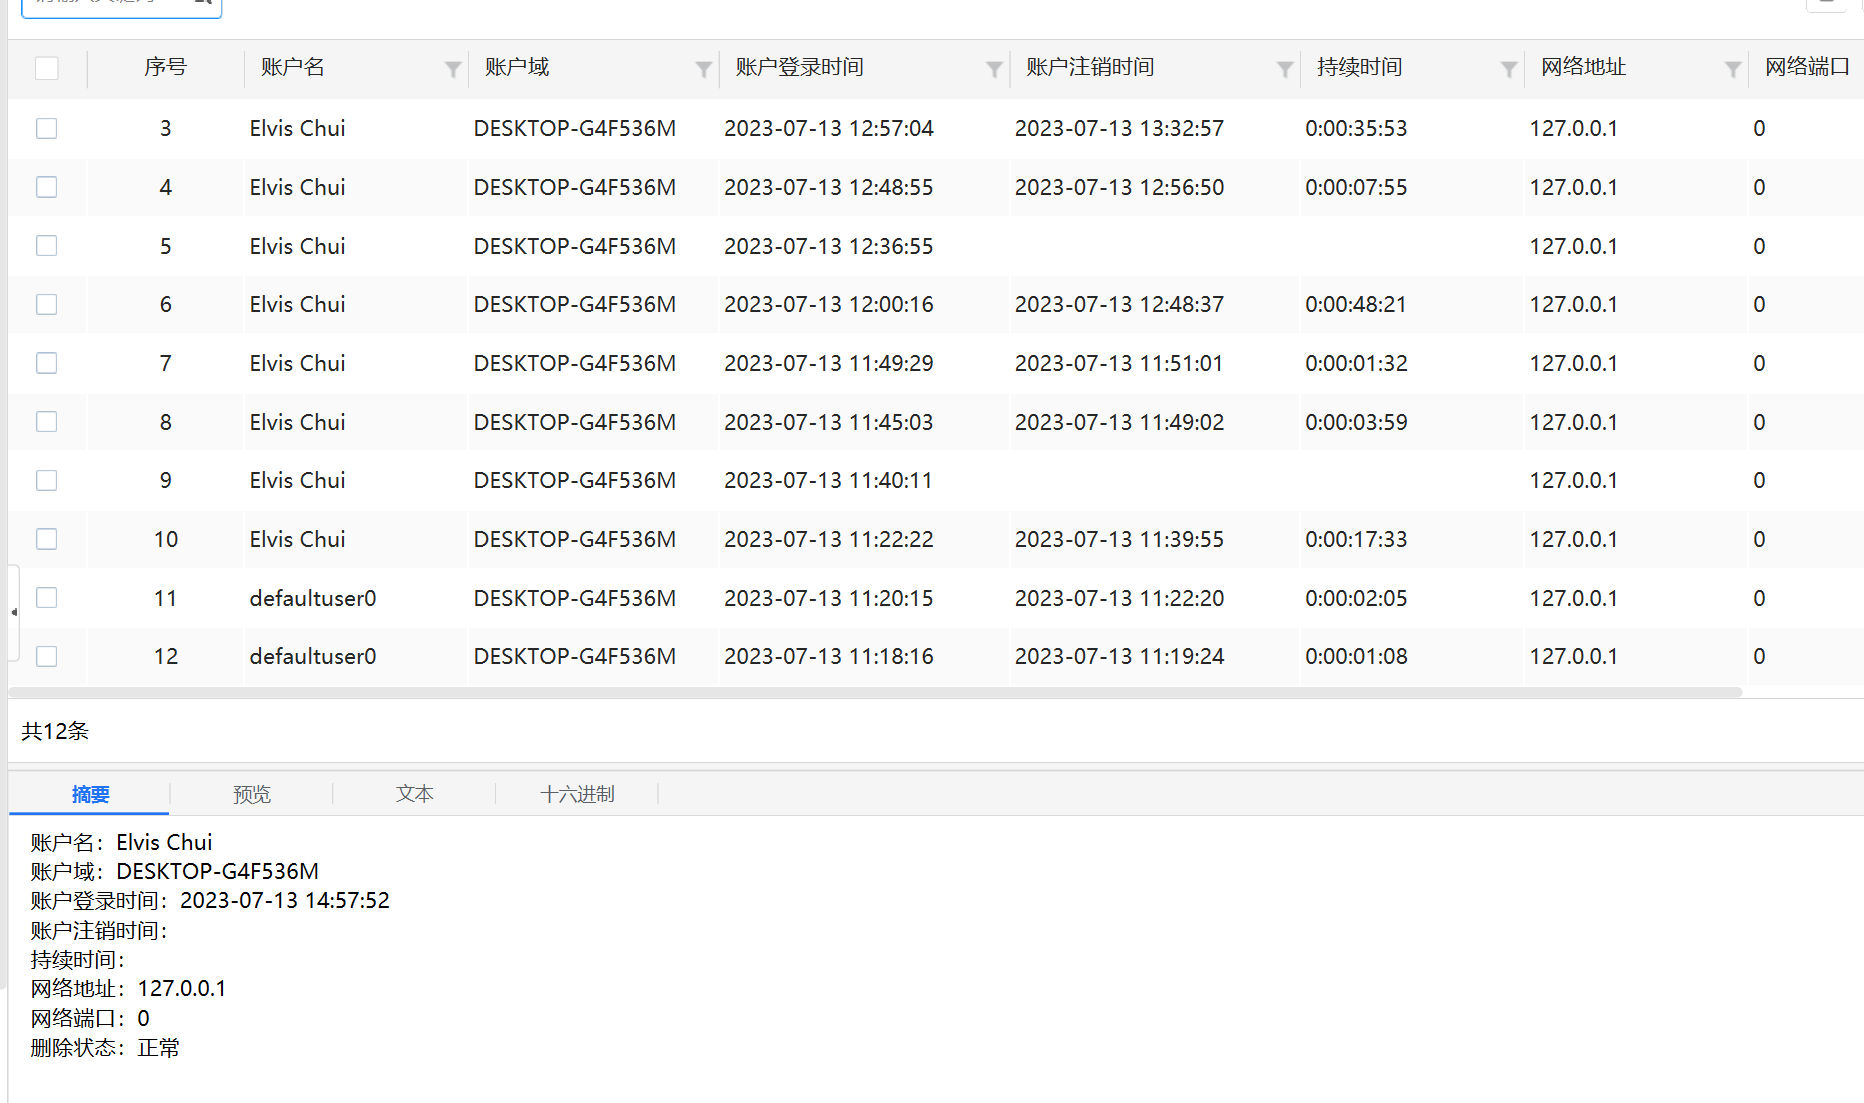Sort by 账户注销时间 column header
The width and height of the screenshot is (1864, 1103).
(x=1090, y=67)
